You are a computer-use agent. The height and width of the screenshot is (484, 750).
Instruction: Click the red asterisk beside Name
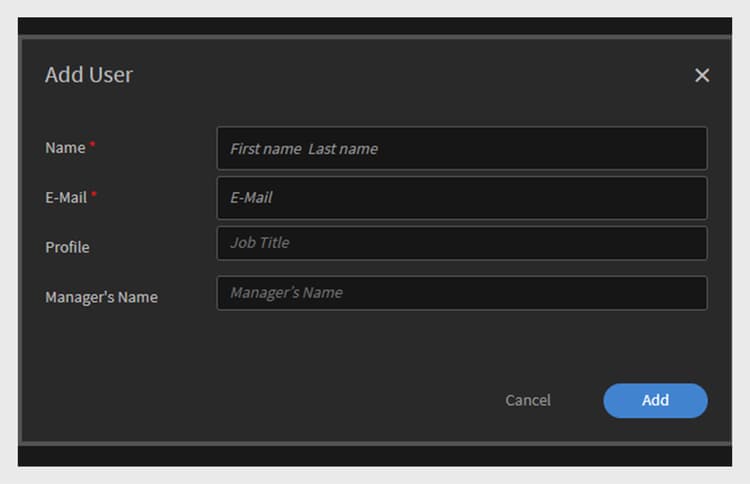point(92,144)
